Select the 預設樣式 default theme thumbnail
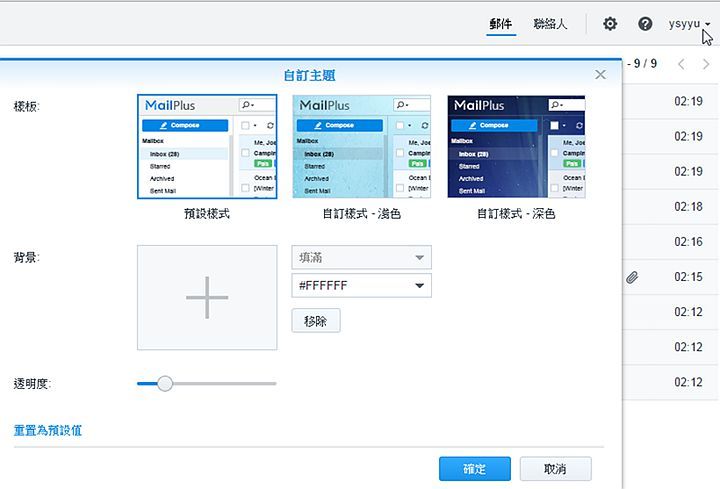720x489 pixels. coord(207,147)
